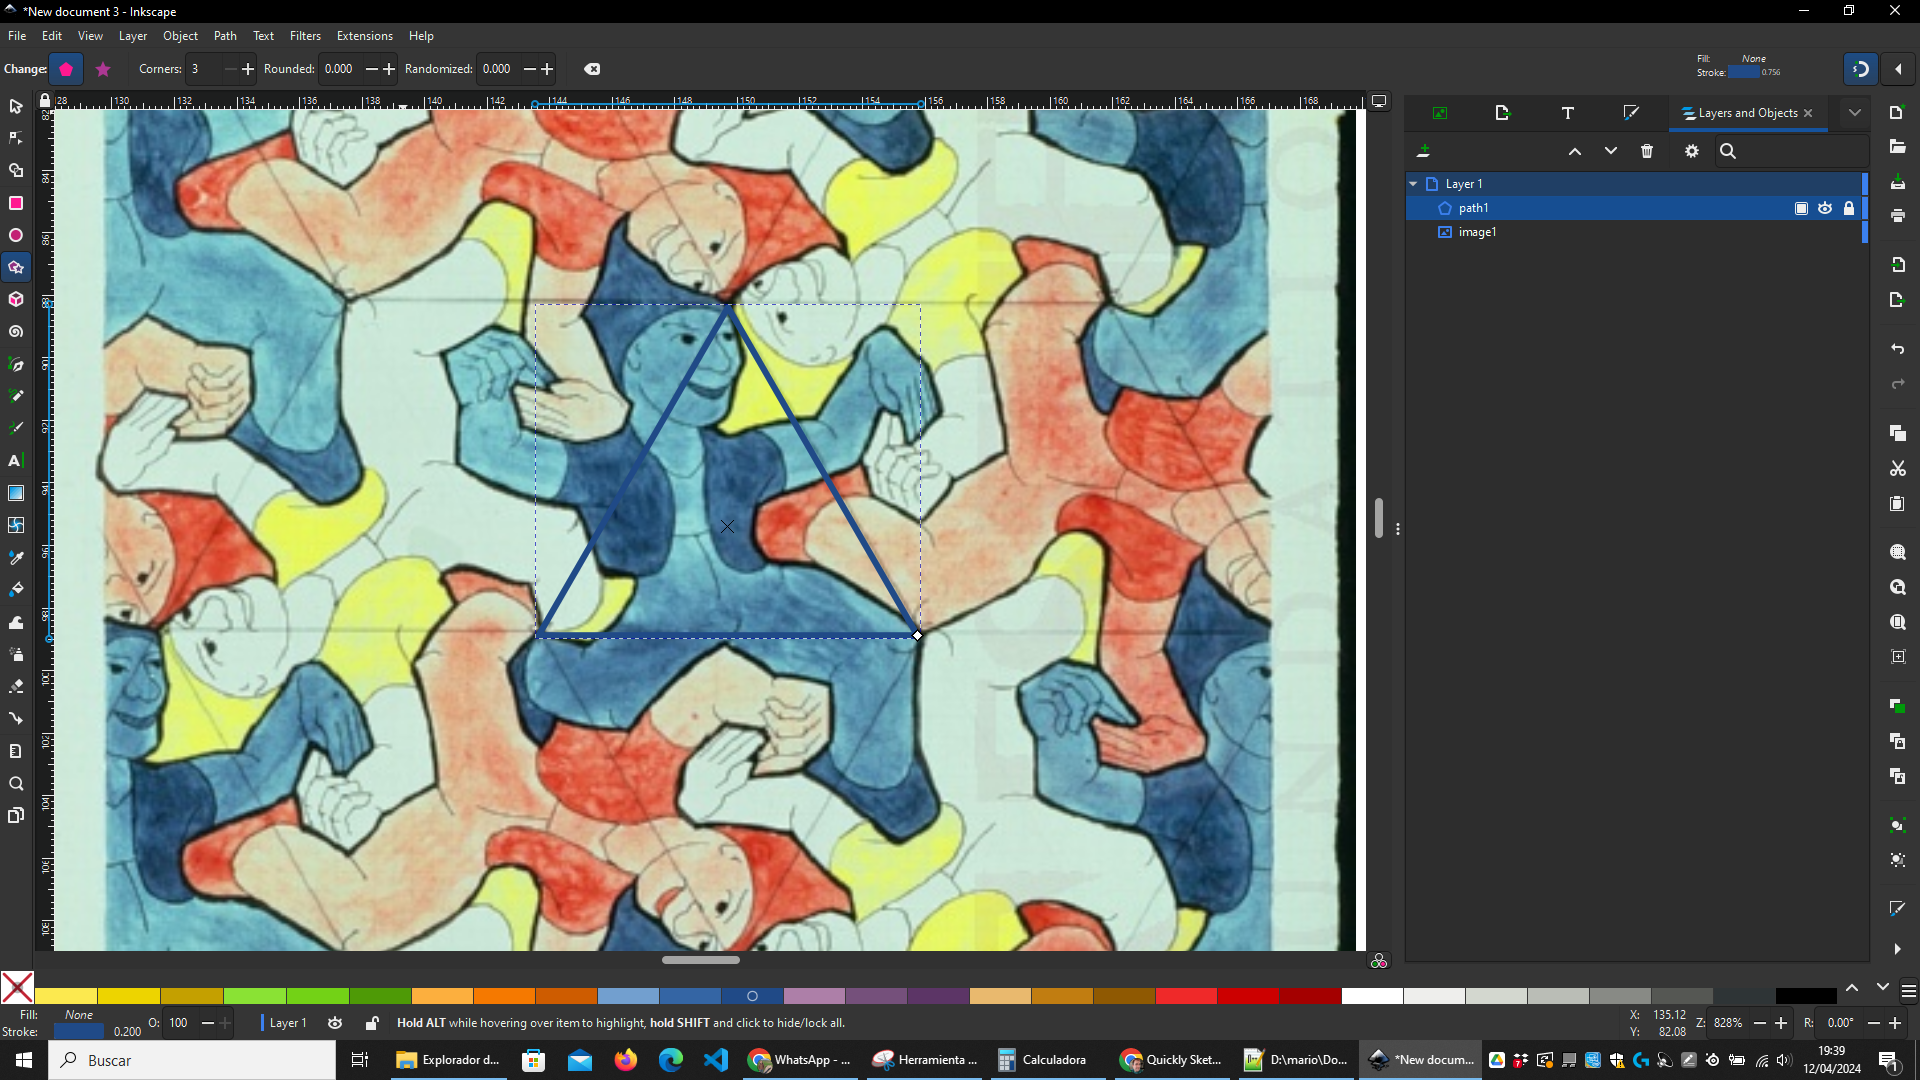Select the Gradient tool

[x=16, y=493]
